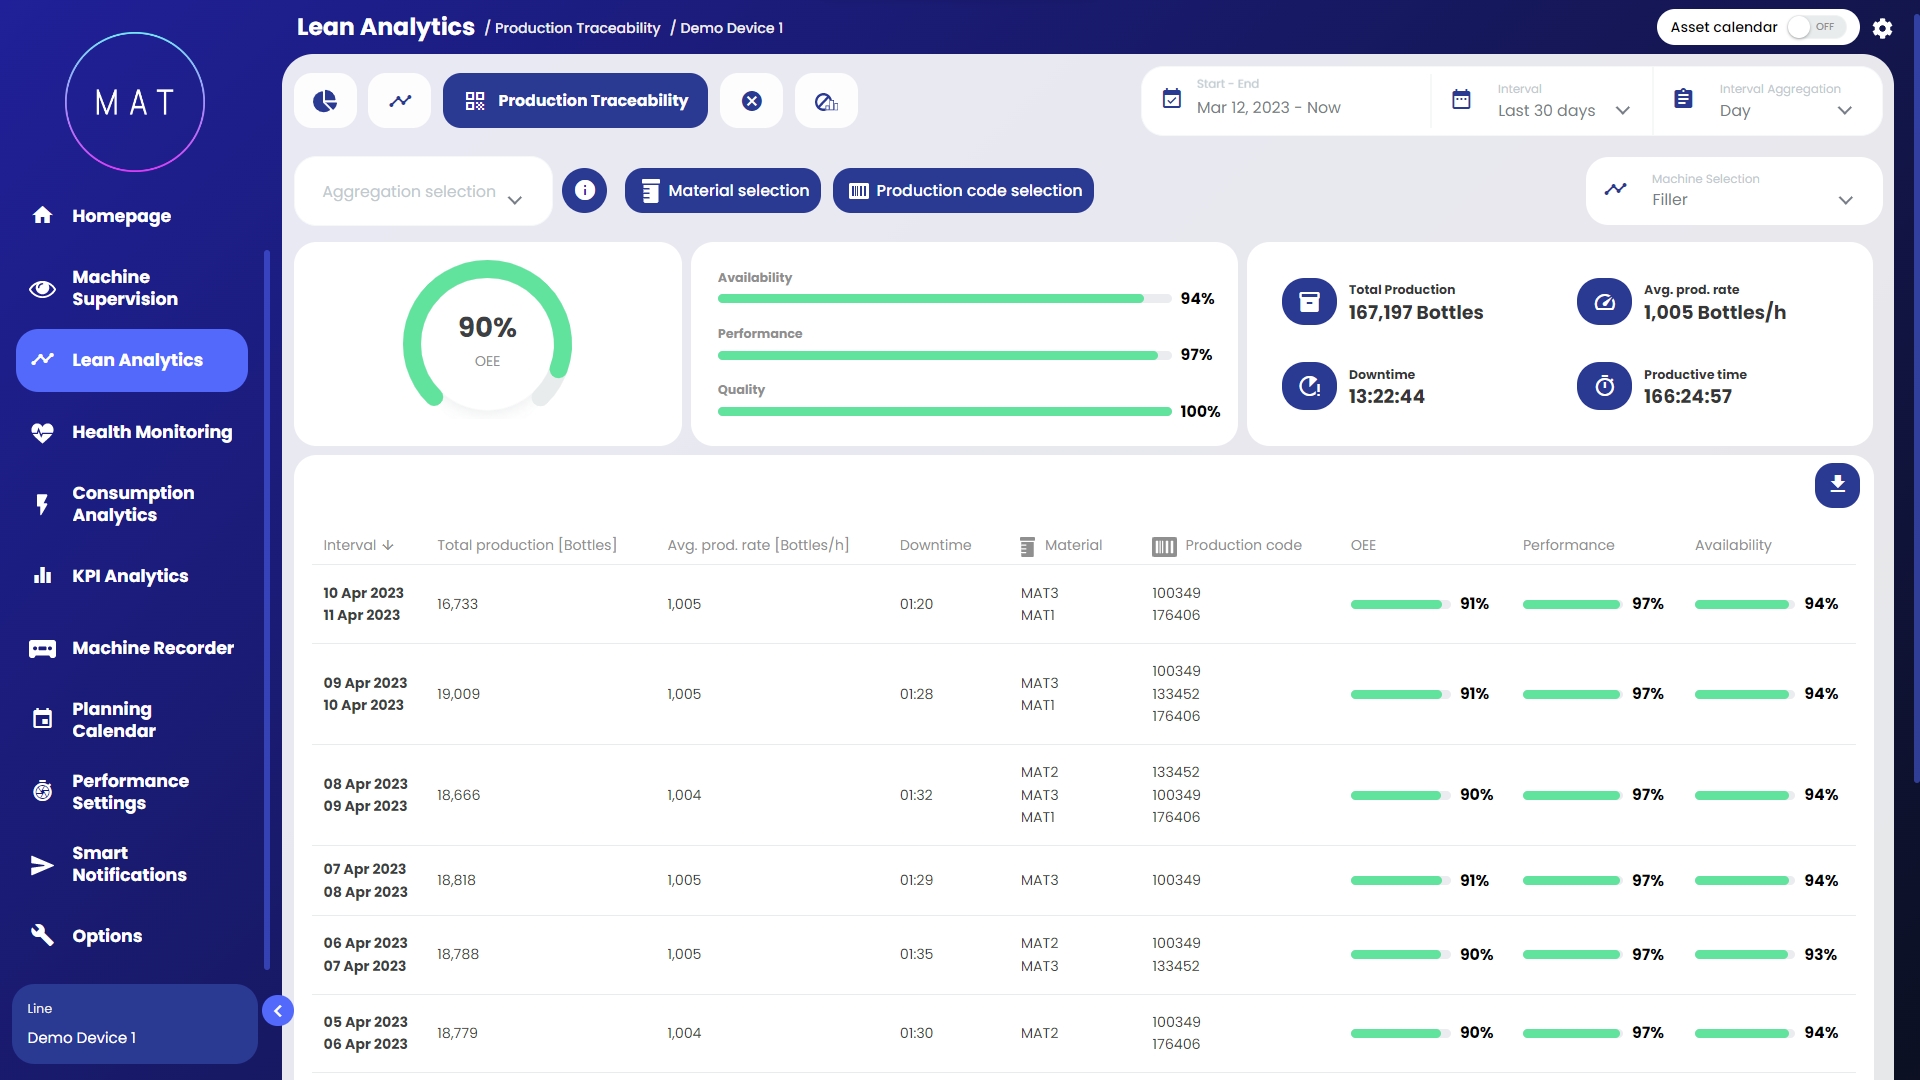1920x1080 pixels.
Task: Expand the Aggregation selection dropdown
Action: pos(423,191)
